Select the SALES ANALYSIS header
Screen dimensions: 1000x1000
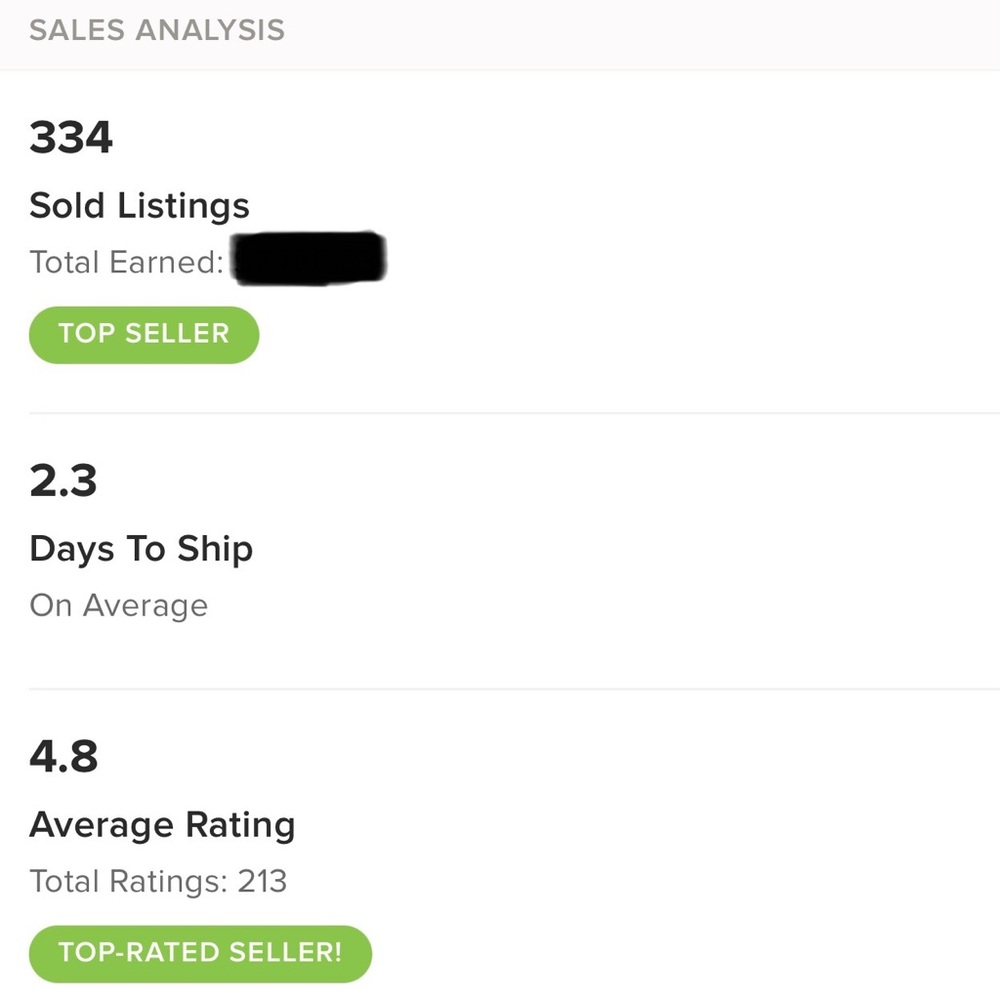(156, 30)
